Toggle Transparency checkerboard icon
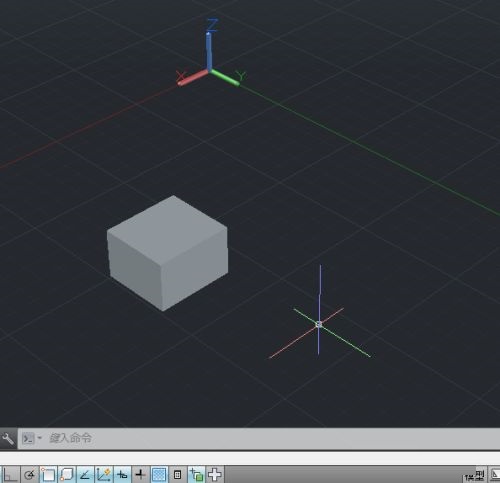Image resolution: width=500 pixels, height=483 pixels. click(159, 474)
